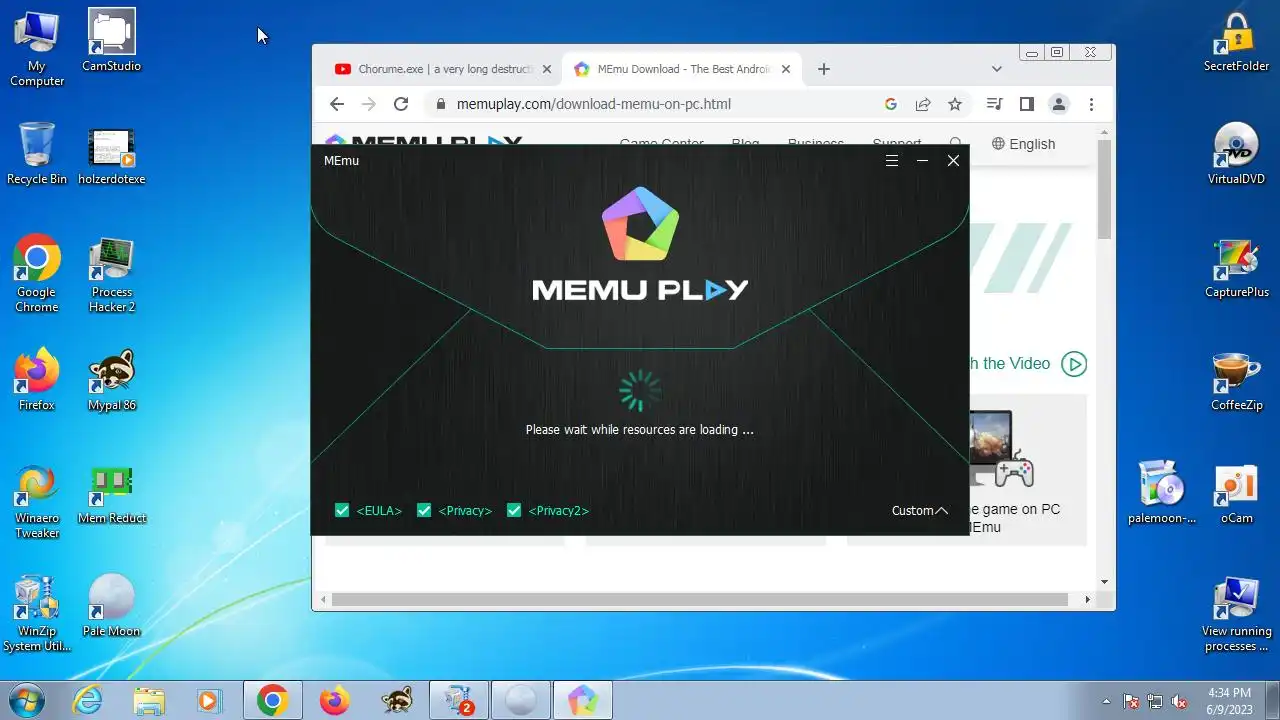Close the Chorume.exe YouTube tab
The image size is (1280, 720).
pyautogui.click(x=547, y=69)
